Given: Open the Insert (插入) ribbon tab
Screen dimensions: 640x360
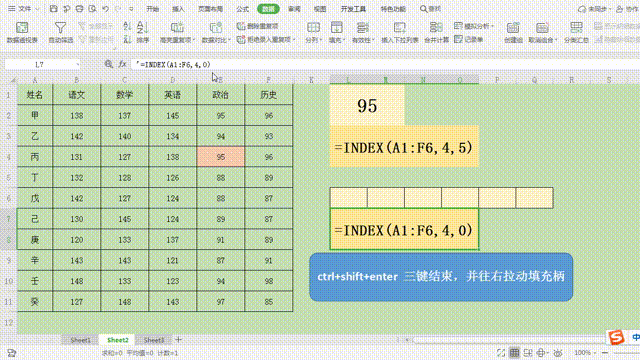Looking at the screenshot, I should pos(178,9).
